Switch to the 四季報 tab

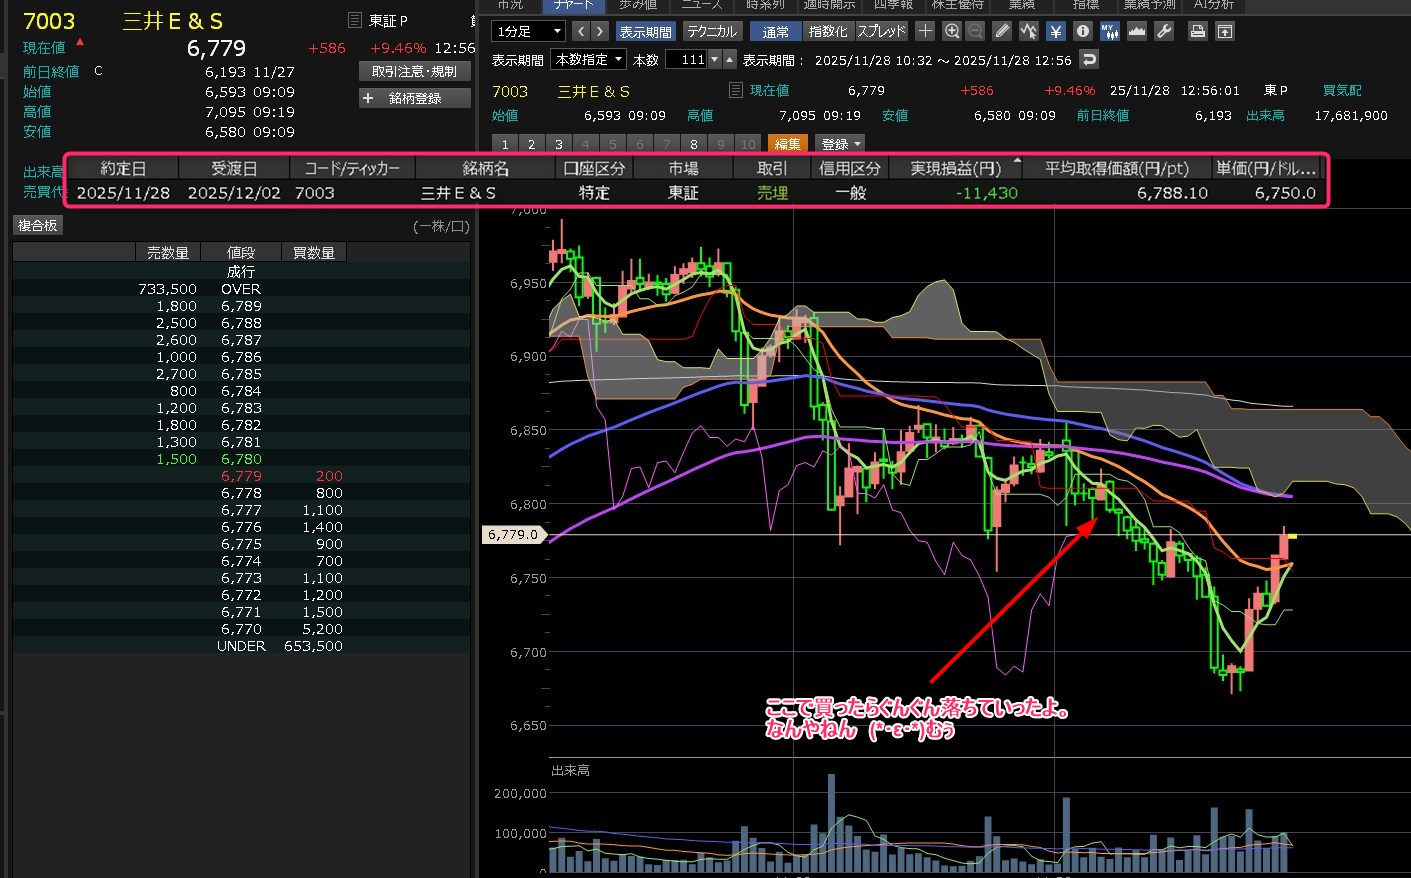(x=892, y=5)
